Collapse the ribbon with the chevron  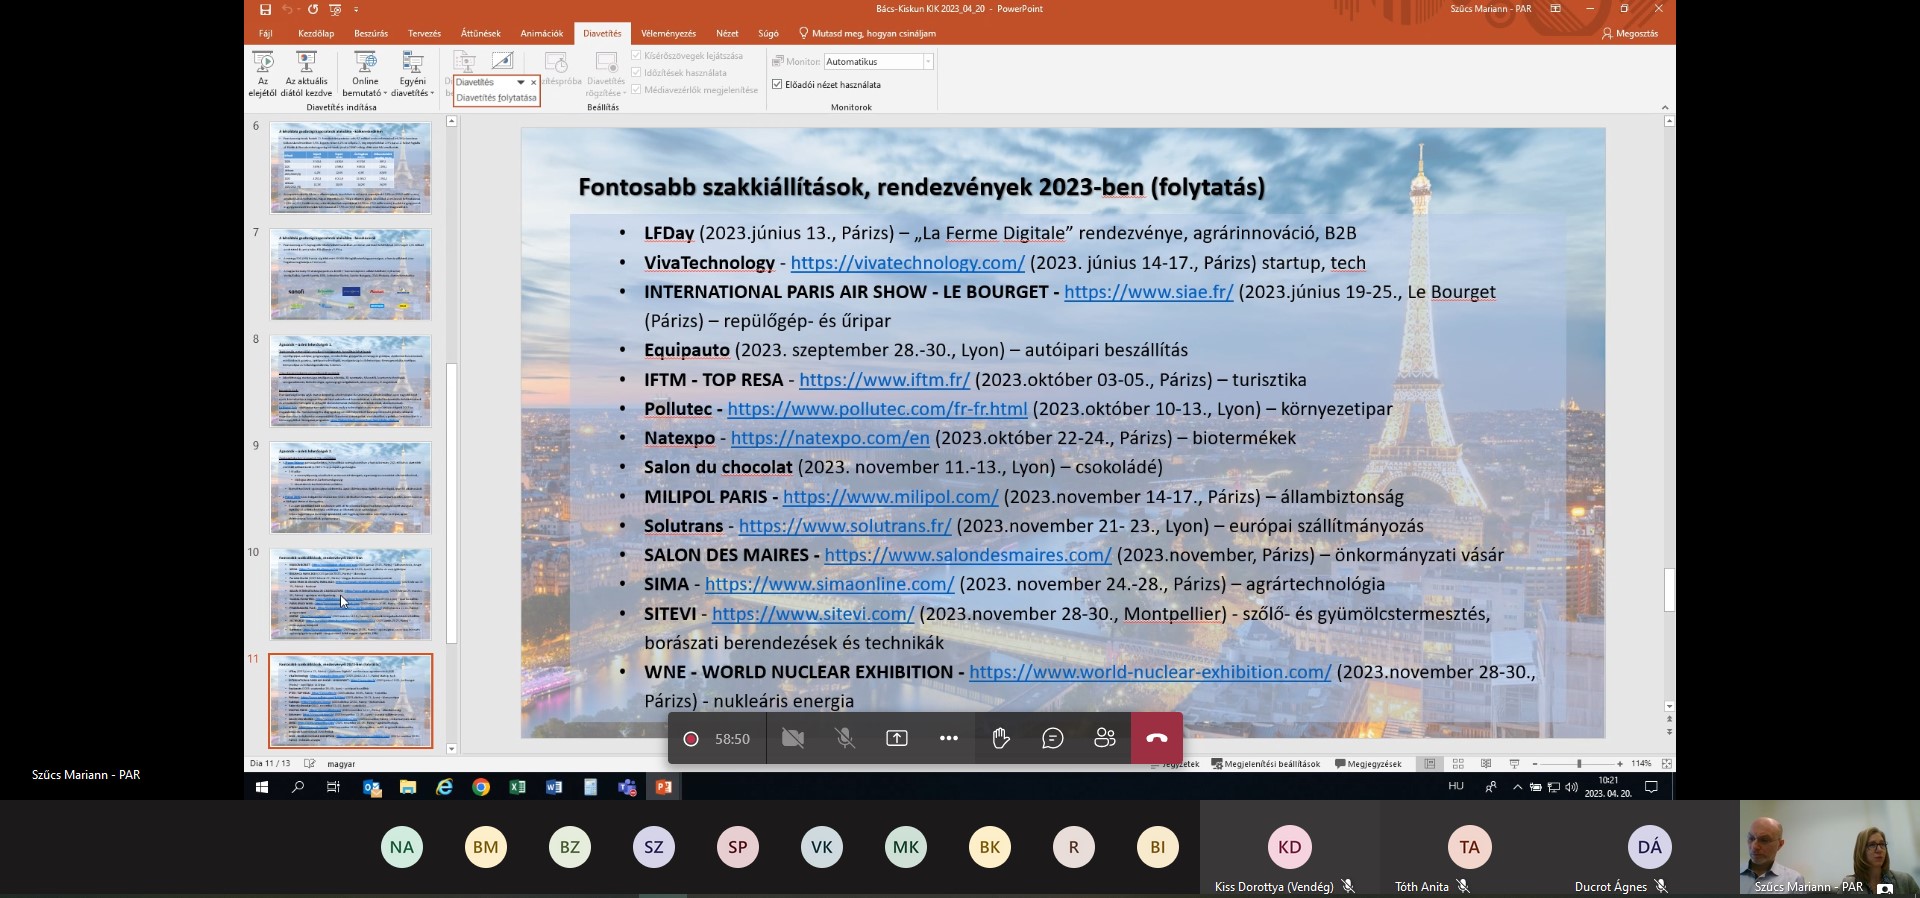click(x=1665, y=107)
